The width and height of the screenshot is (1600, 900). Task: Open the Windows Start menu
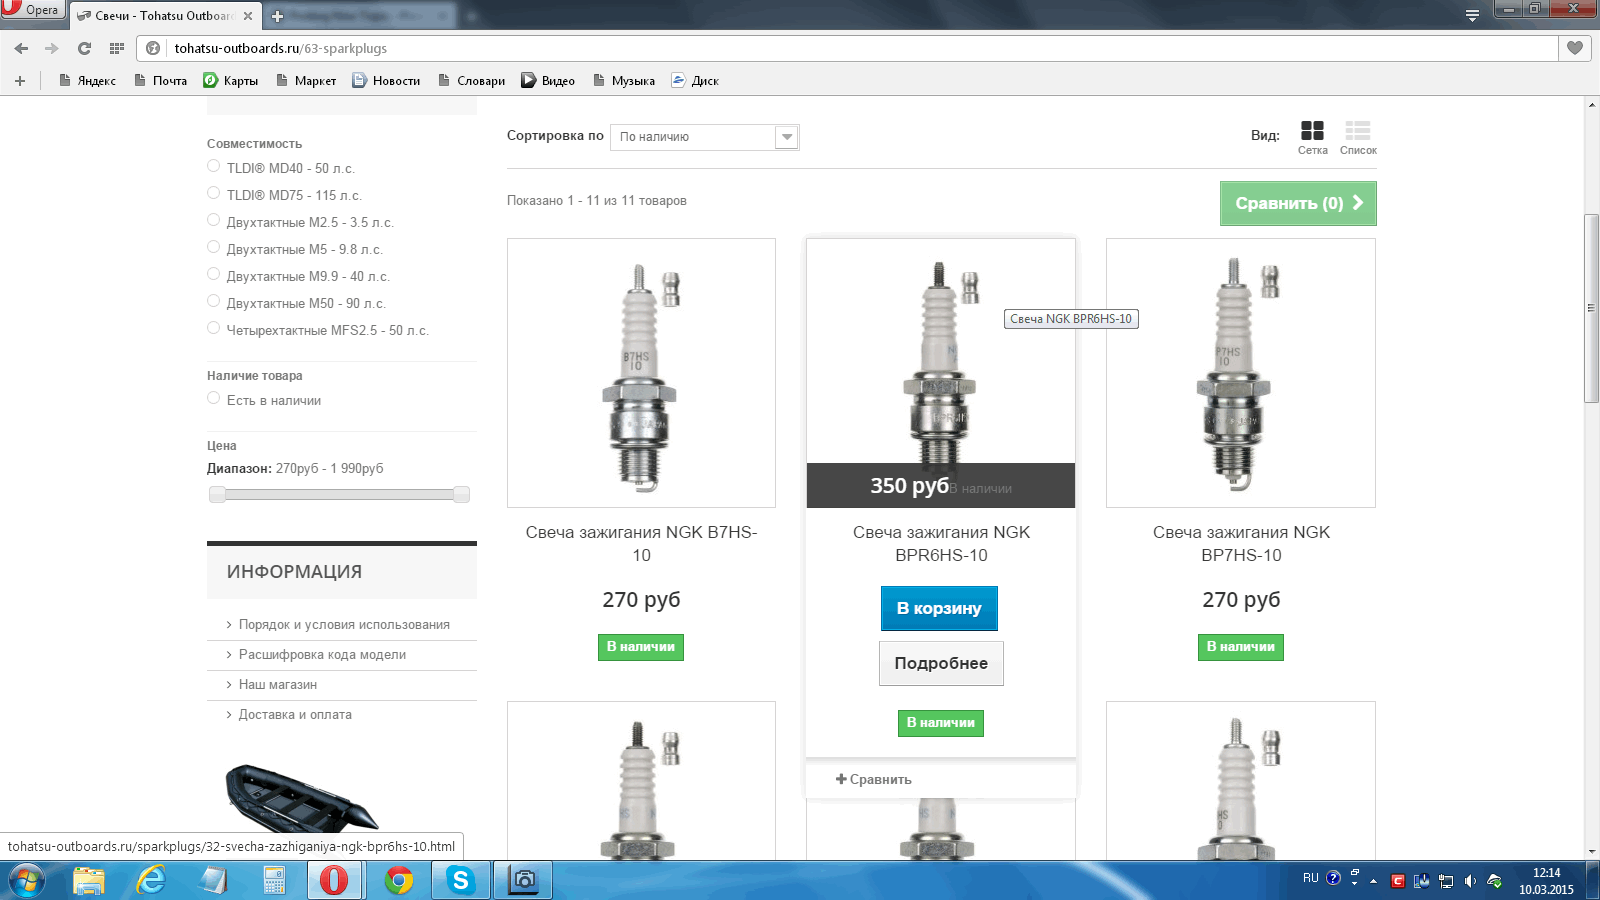coord(27,880)
